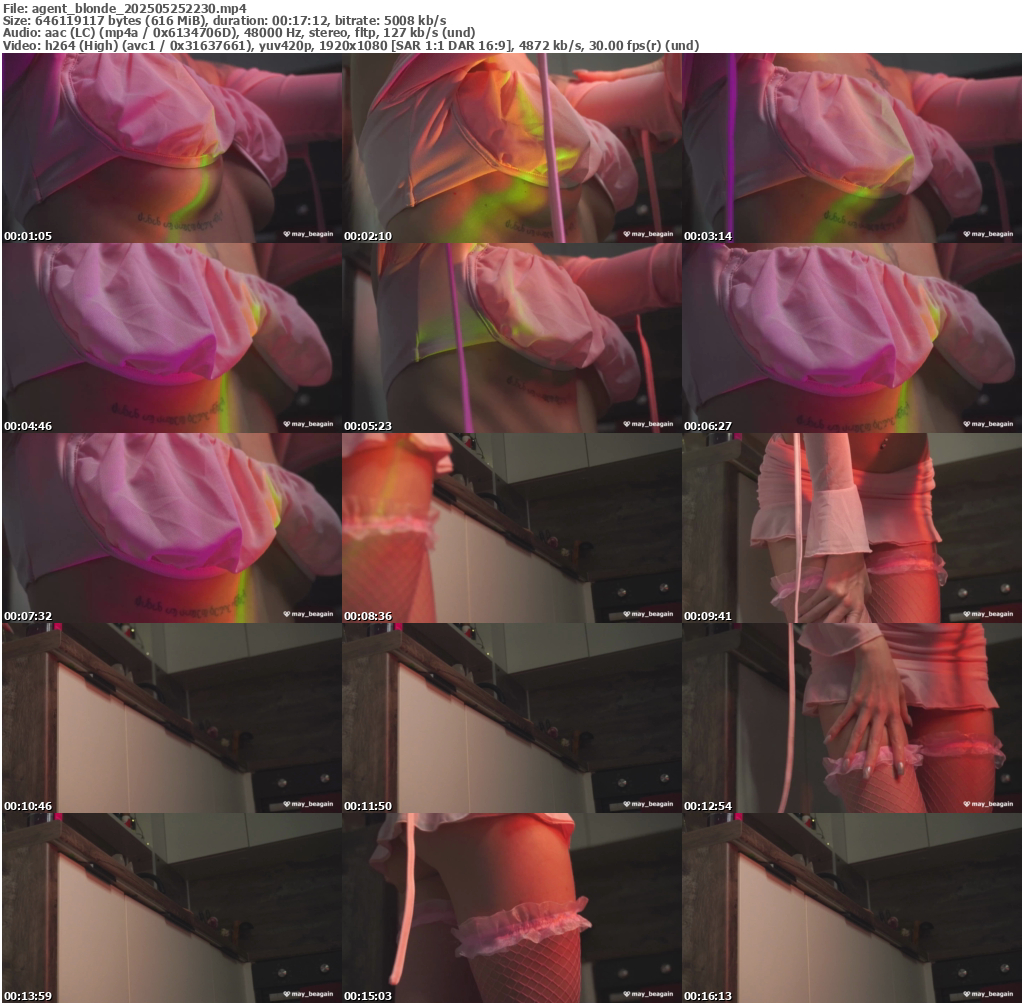1024x1003 pixels.
Task: Click the thumbnail marked 00:03:14
Action: 852,148
